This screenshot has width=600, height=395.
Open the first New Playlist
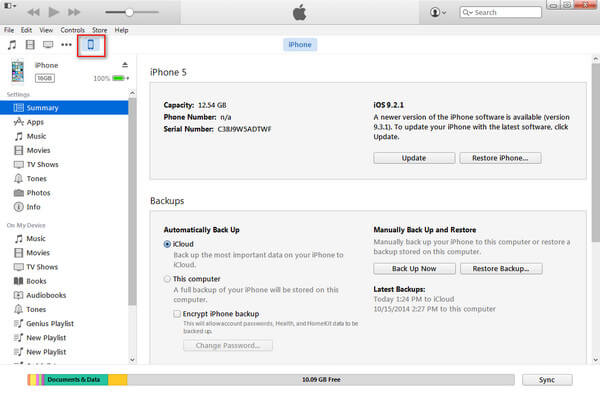pos(64,338)
